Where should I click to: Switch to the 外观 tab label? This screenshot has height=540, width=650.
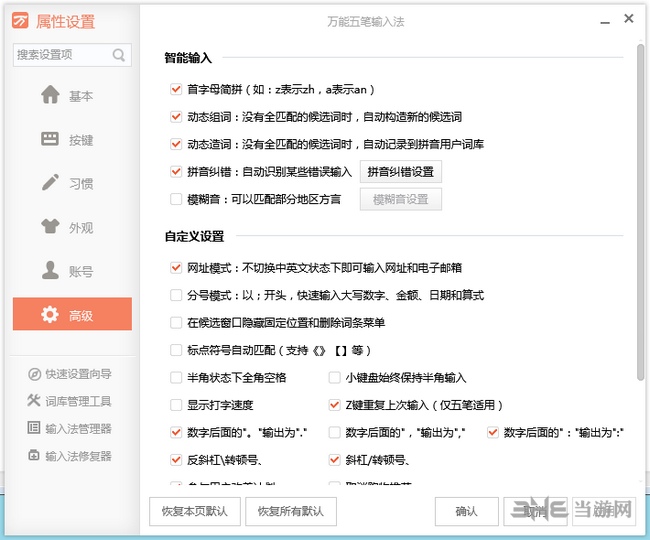coord(81,228)
